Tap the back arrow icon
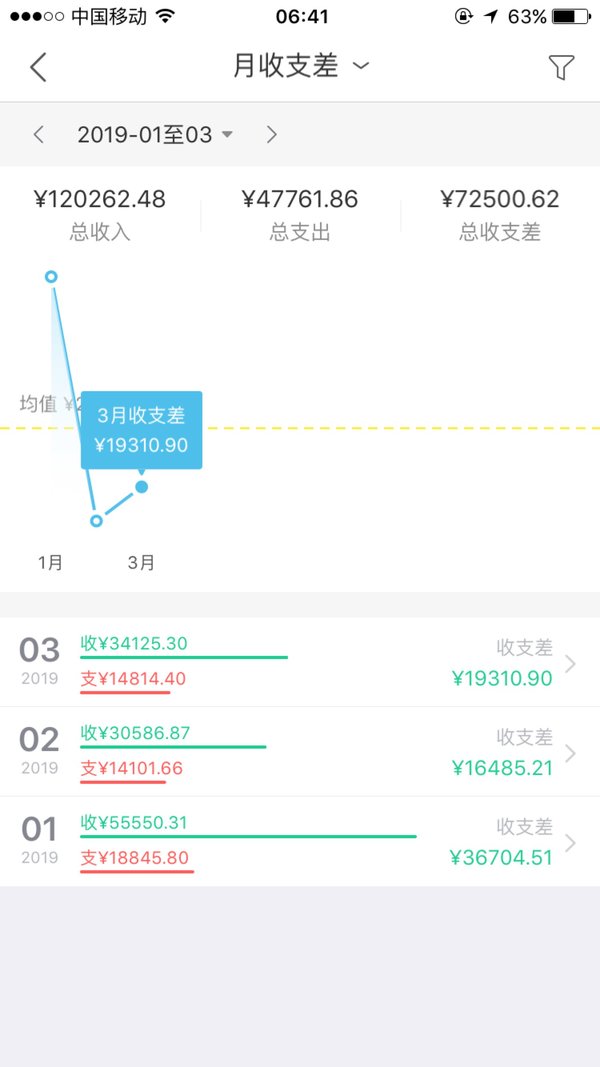 (x=38, y=67)
